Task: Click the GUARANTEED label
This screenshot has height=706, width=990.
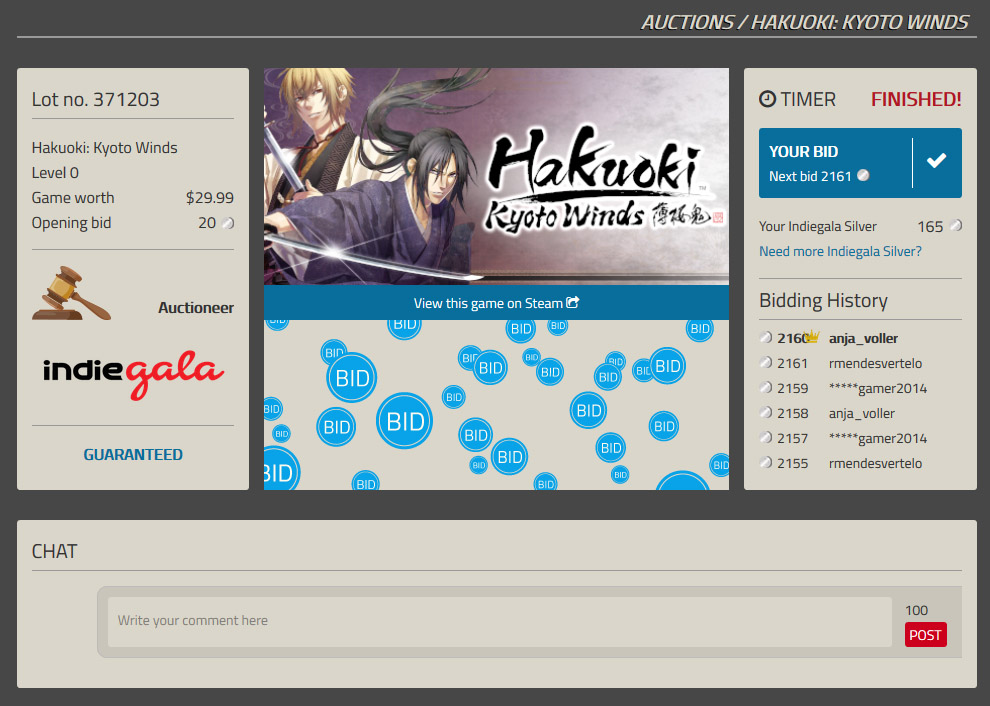Action: [133, 455]
